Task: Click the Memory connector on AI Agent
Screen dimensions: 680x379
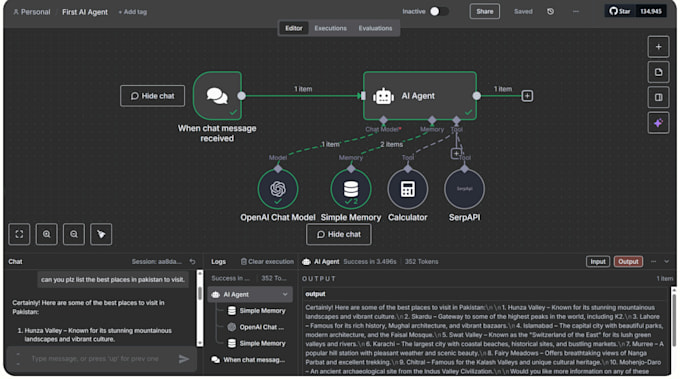Action: pos(432,120)
